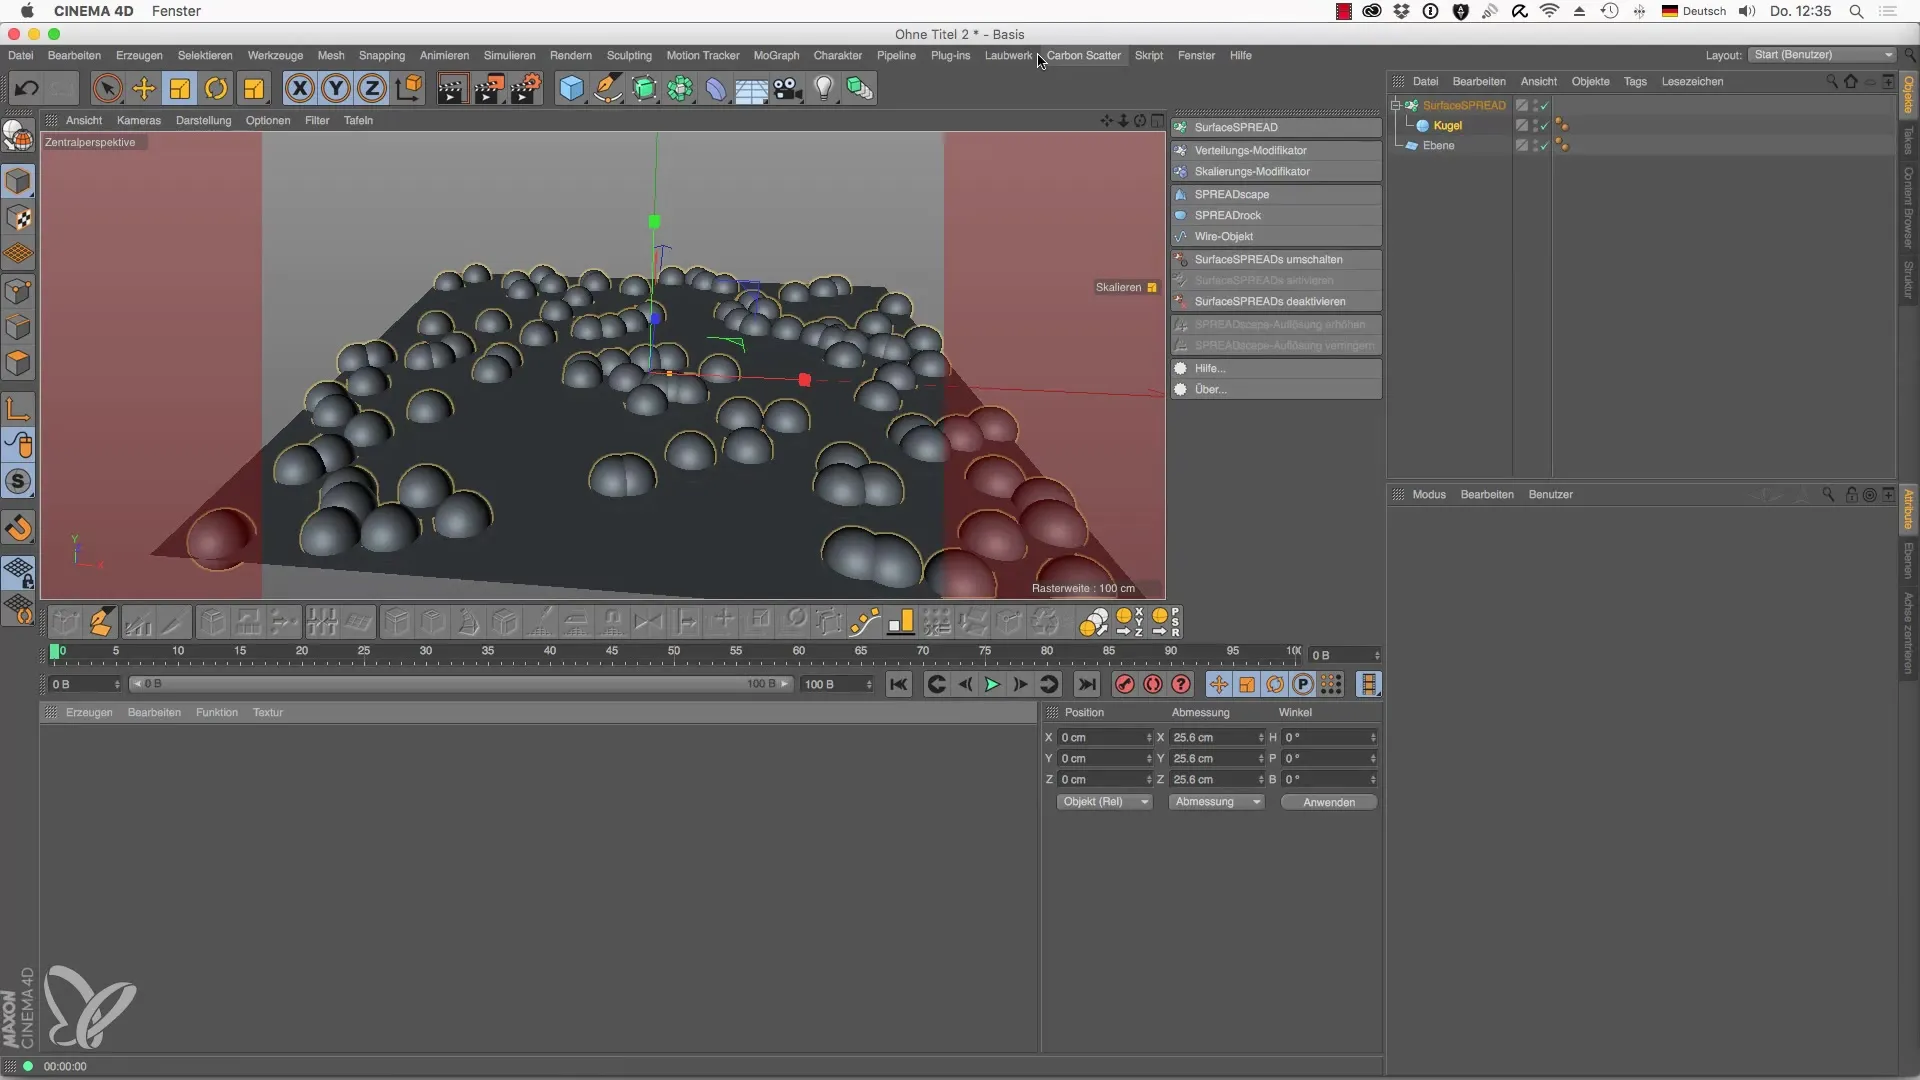The width and height of the screenshot is (1920, 1080).
Task: Click the Verteilungs-Modifikator button
Action: [x=1276, y=150]
